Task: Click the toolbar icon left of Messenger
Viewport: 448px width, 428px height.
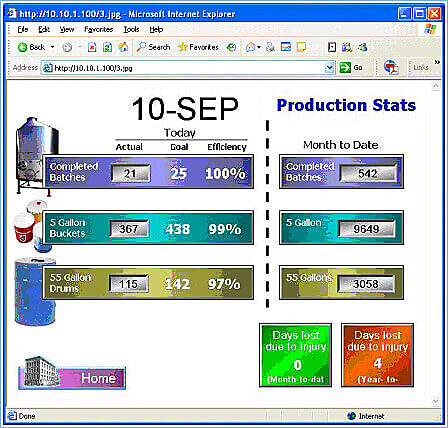Action: coord(347,47)
